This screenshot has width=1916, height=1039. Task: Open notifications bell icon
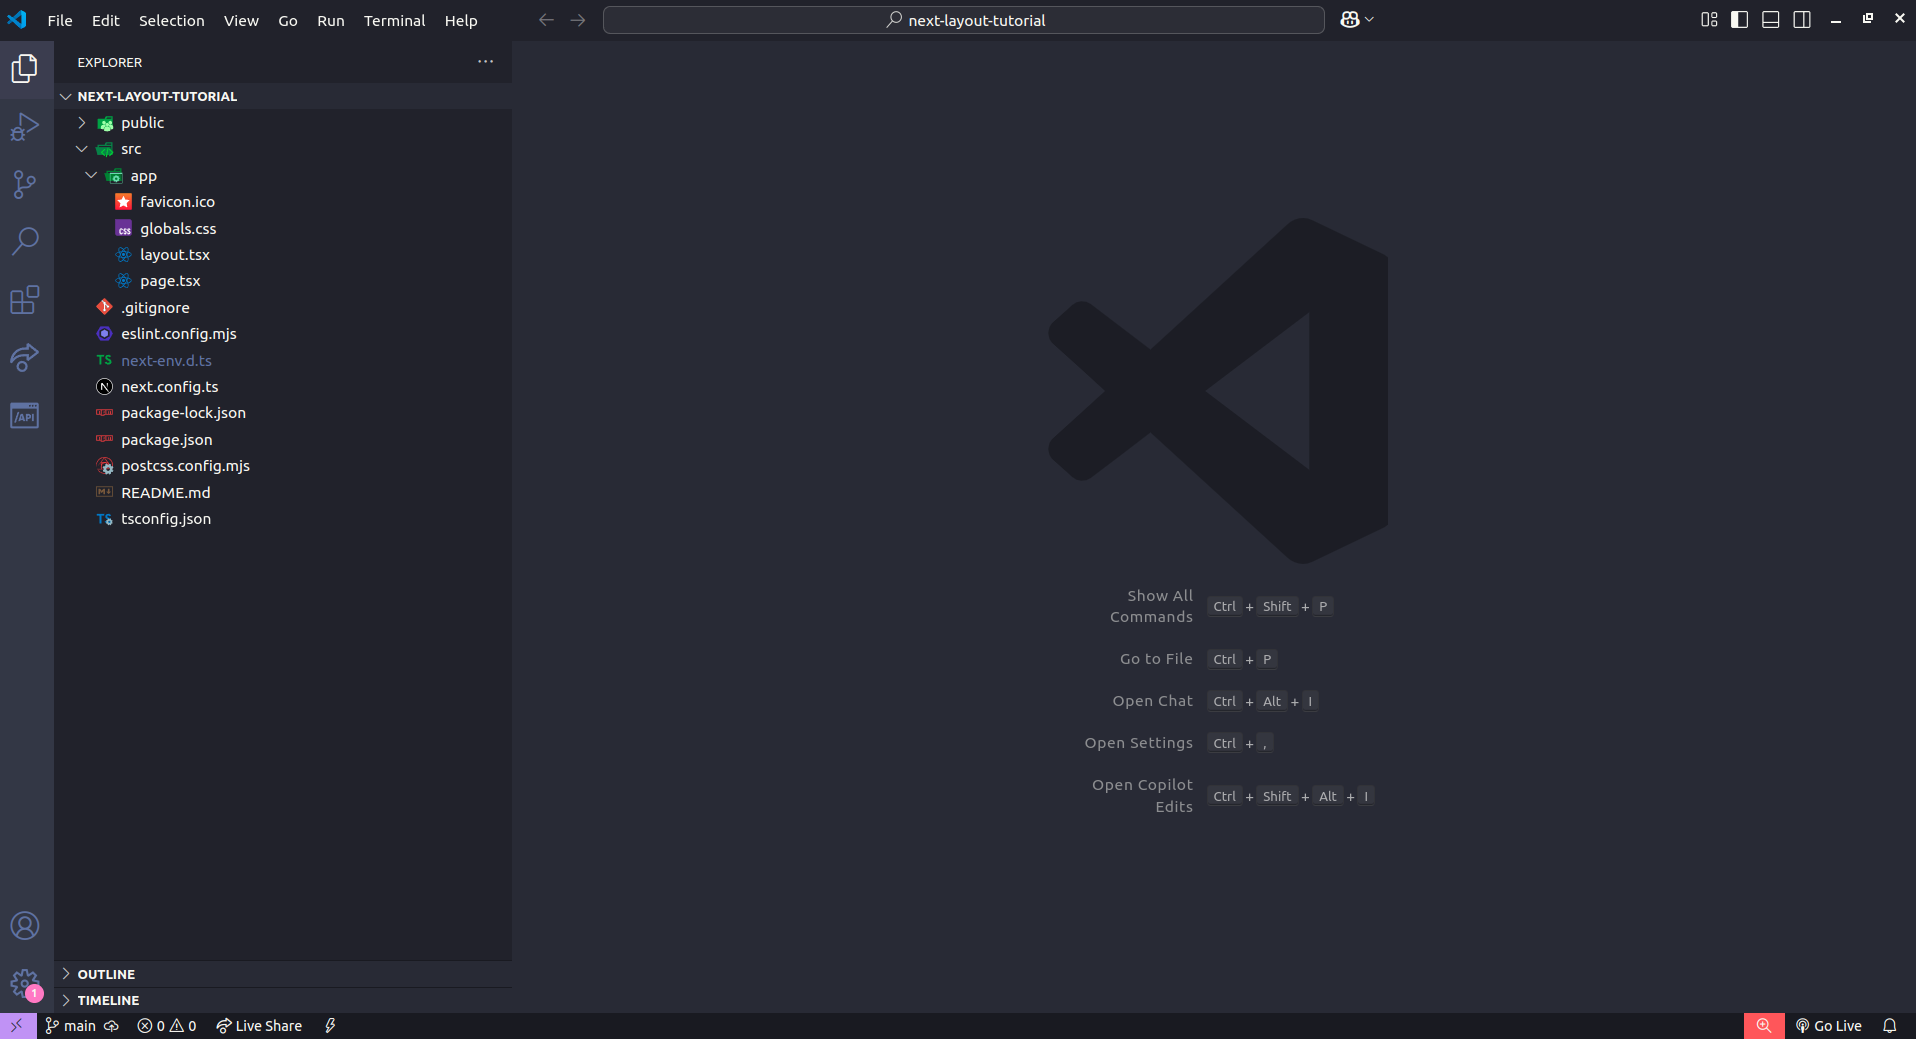(x=1890, y=1026)
